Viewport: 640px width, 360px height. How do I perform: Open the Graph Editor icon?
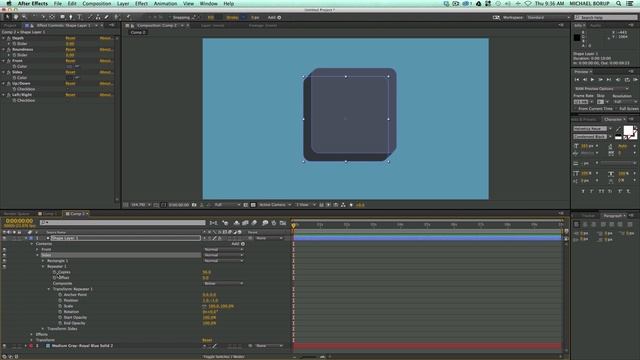pyautogui.click(x=283, y=223)
